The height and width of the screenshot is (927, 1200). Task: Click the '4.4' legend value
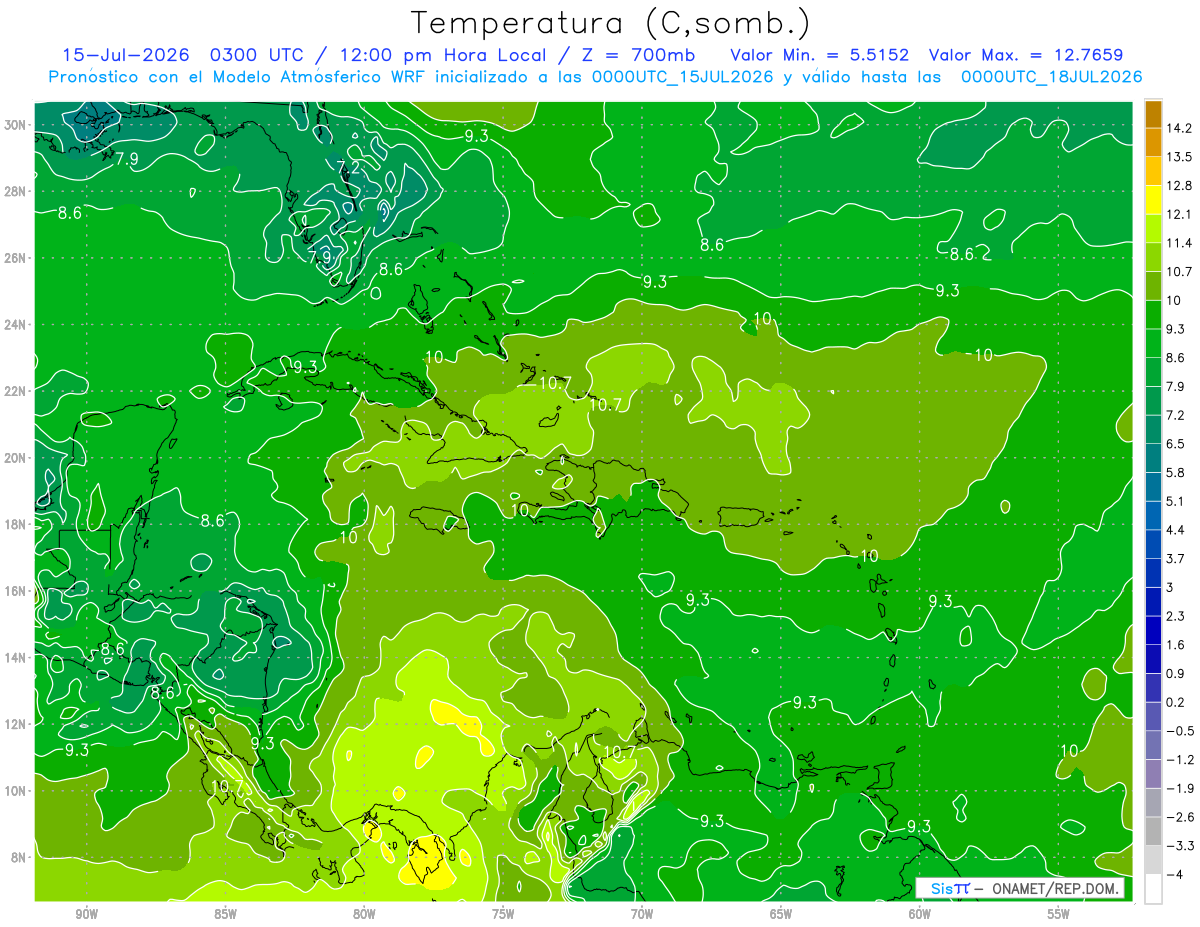click(1175, 530)
